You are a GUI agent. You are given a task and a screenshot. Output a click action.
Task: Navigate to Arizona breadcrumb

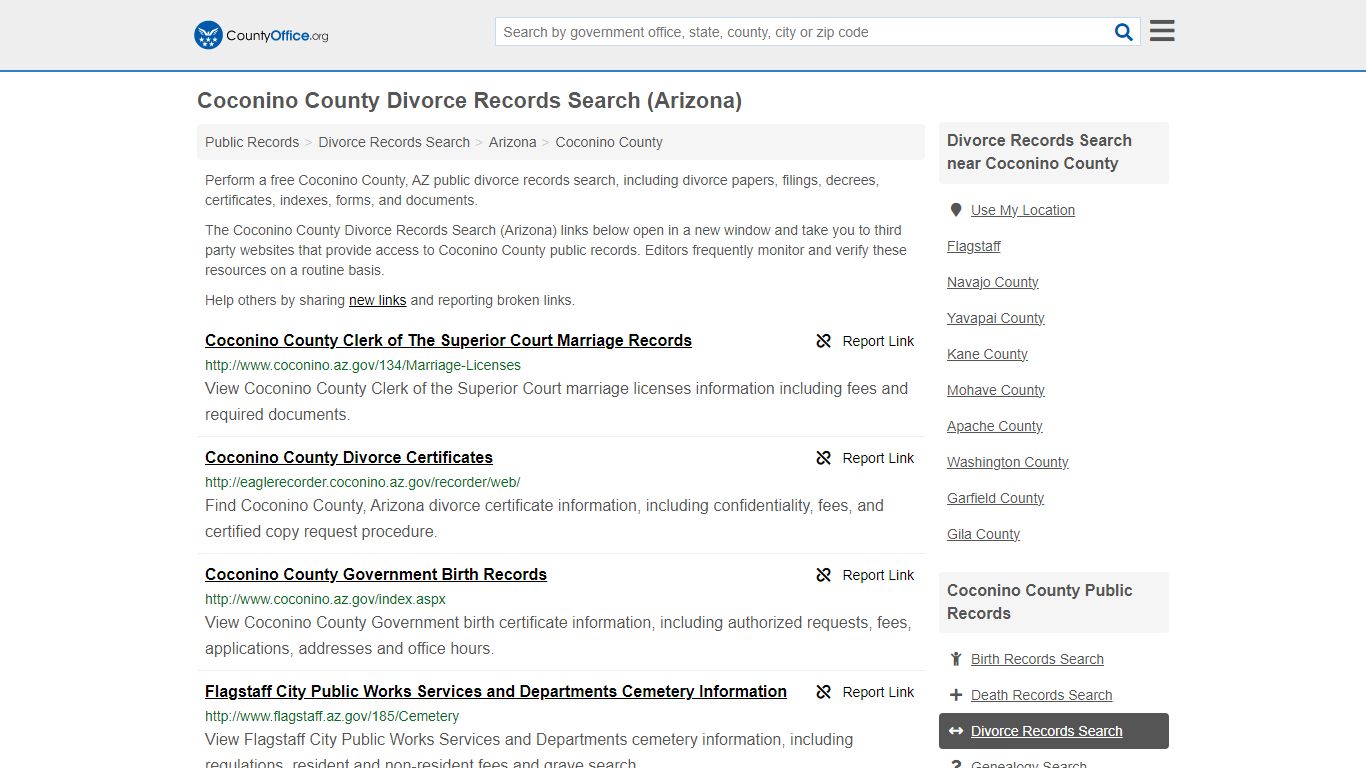coord(513,142)
